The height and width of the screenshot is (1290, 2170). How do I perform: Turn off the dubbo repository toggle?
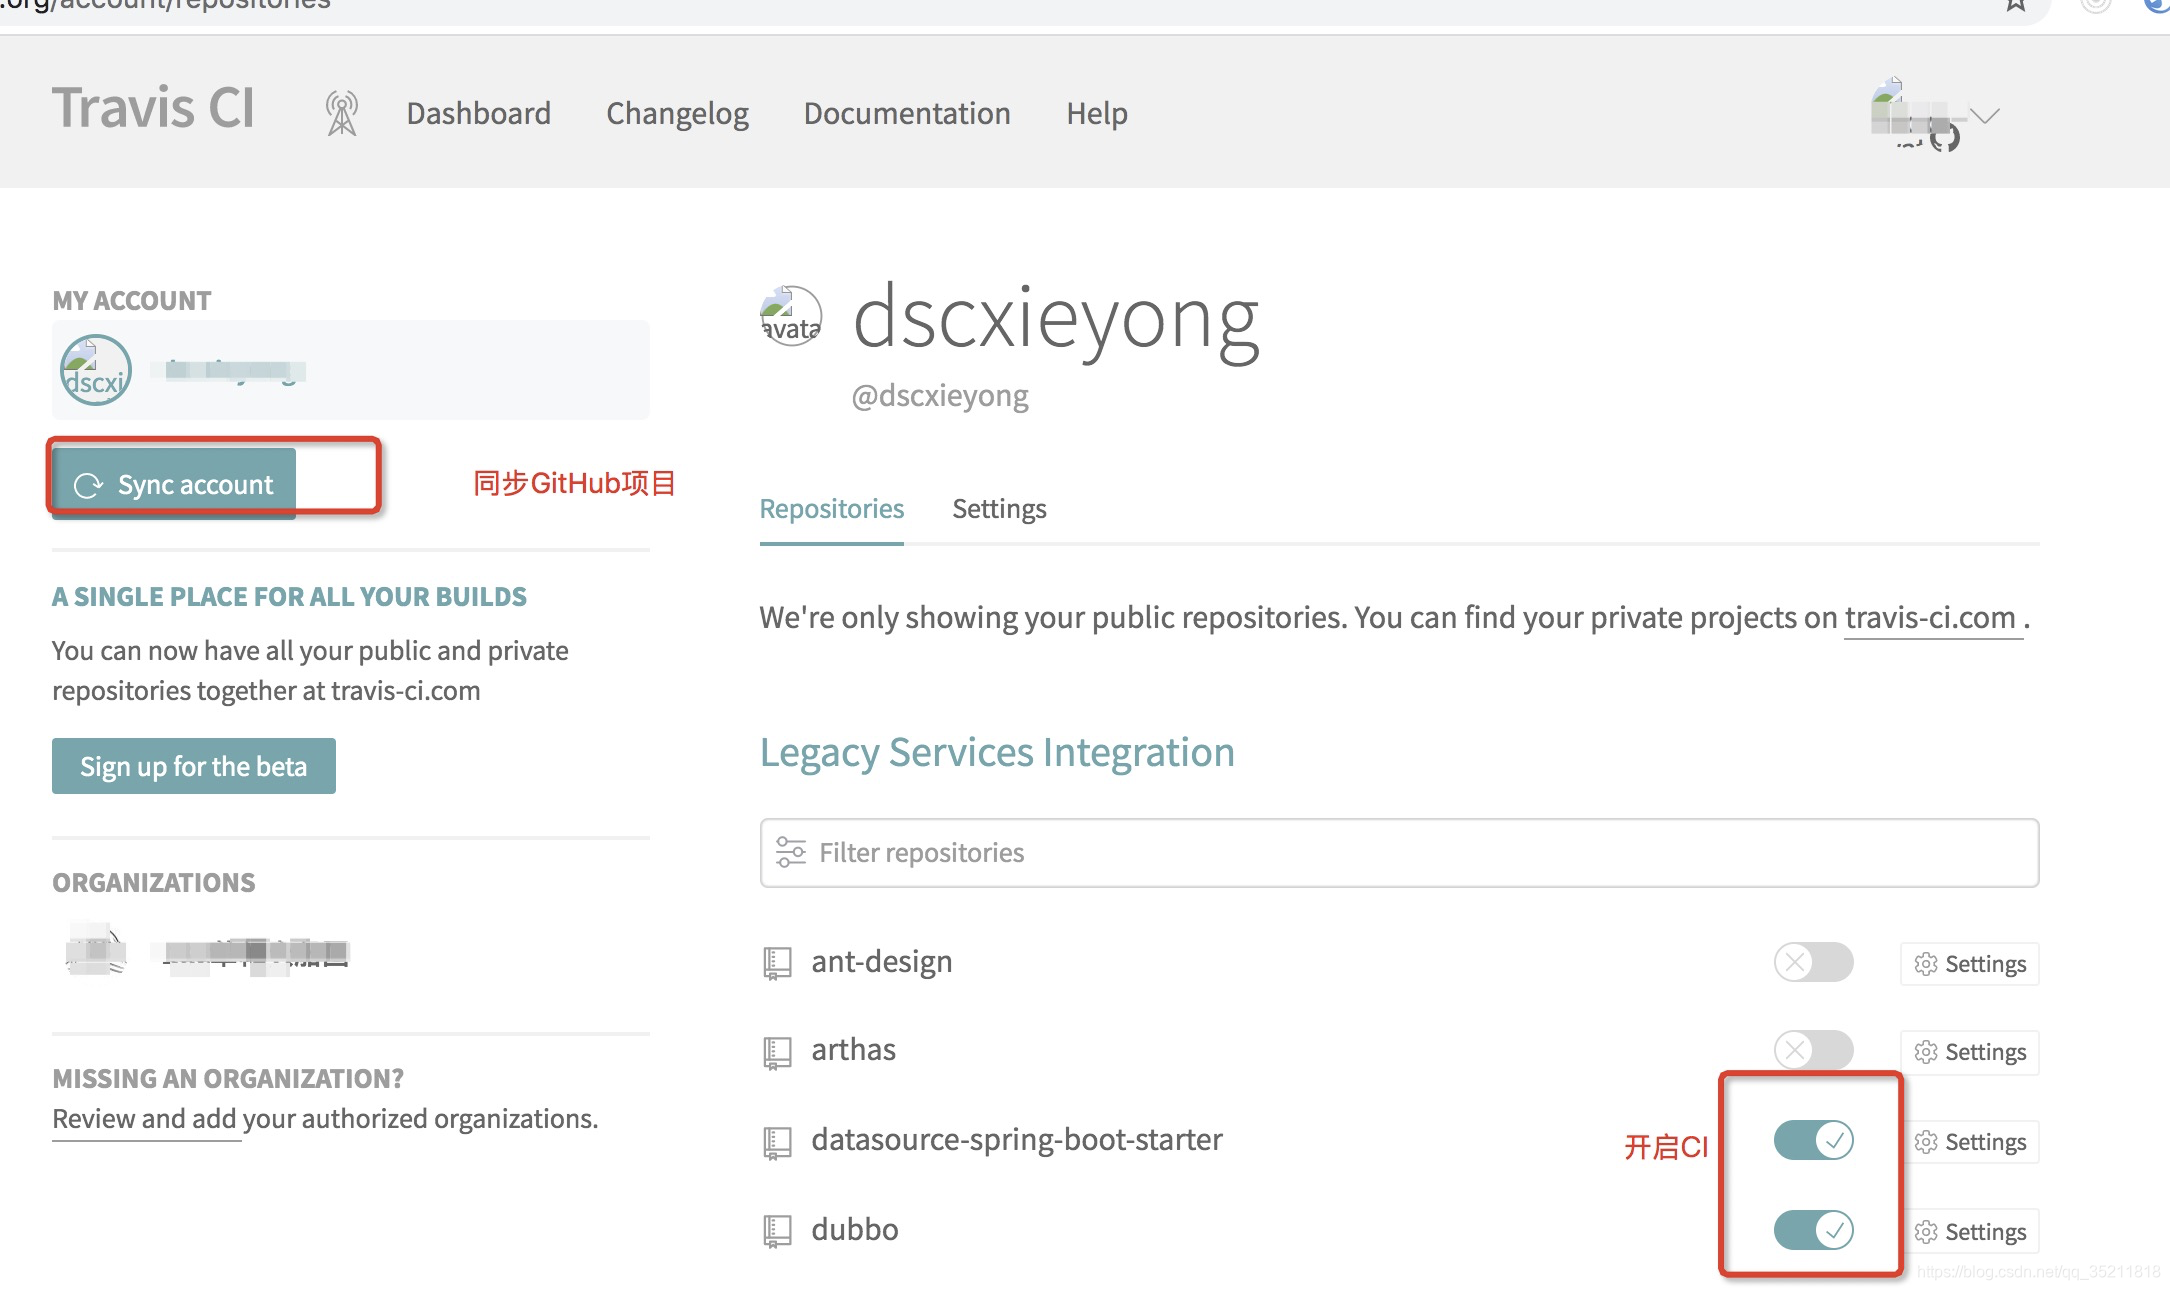tap(1812, 1230)
